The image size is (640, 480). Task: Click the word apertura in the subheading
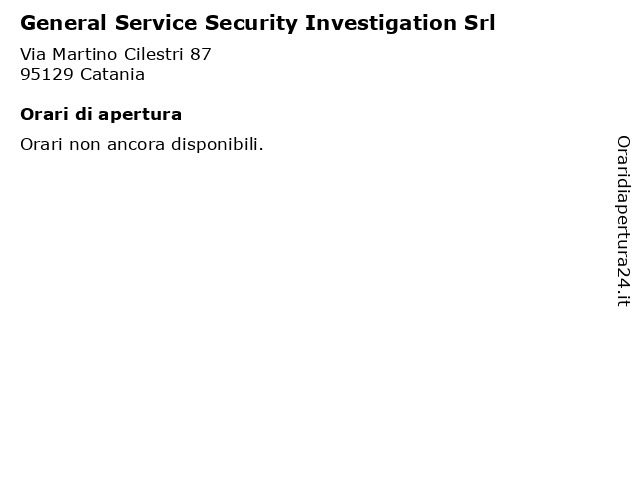click(140, 116)
